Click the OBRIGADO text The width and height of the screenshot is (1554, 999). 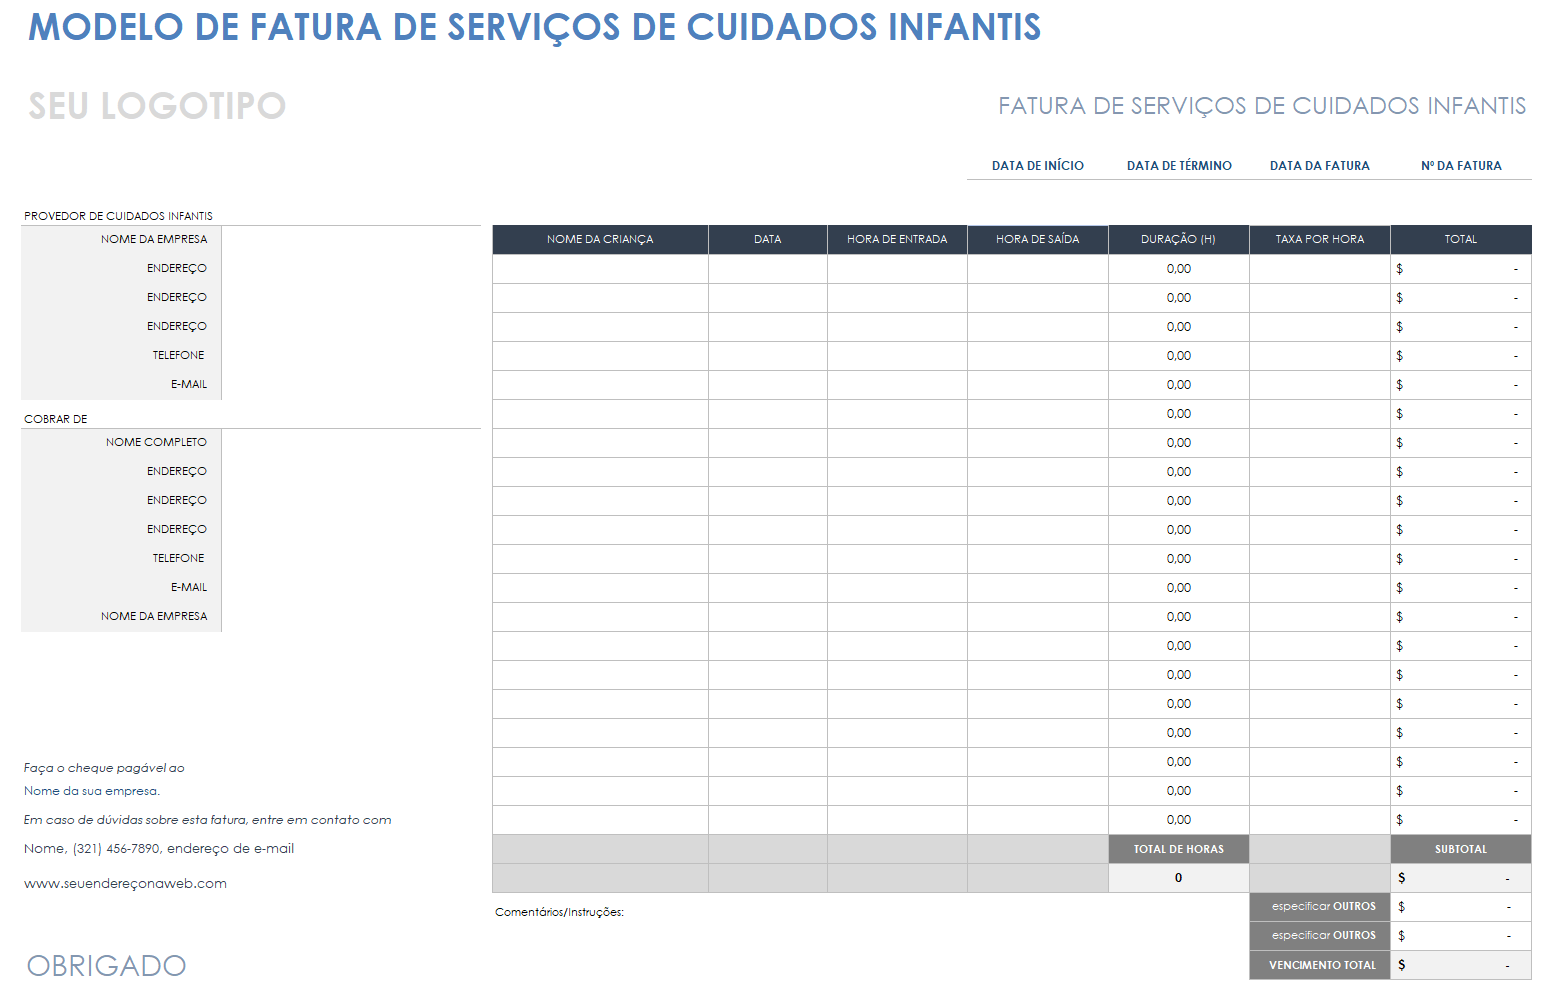pos(106,966)
